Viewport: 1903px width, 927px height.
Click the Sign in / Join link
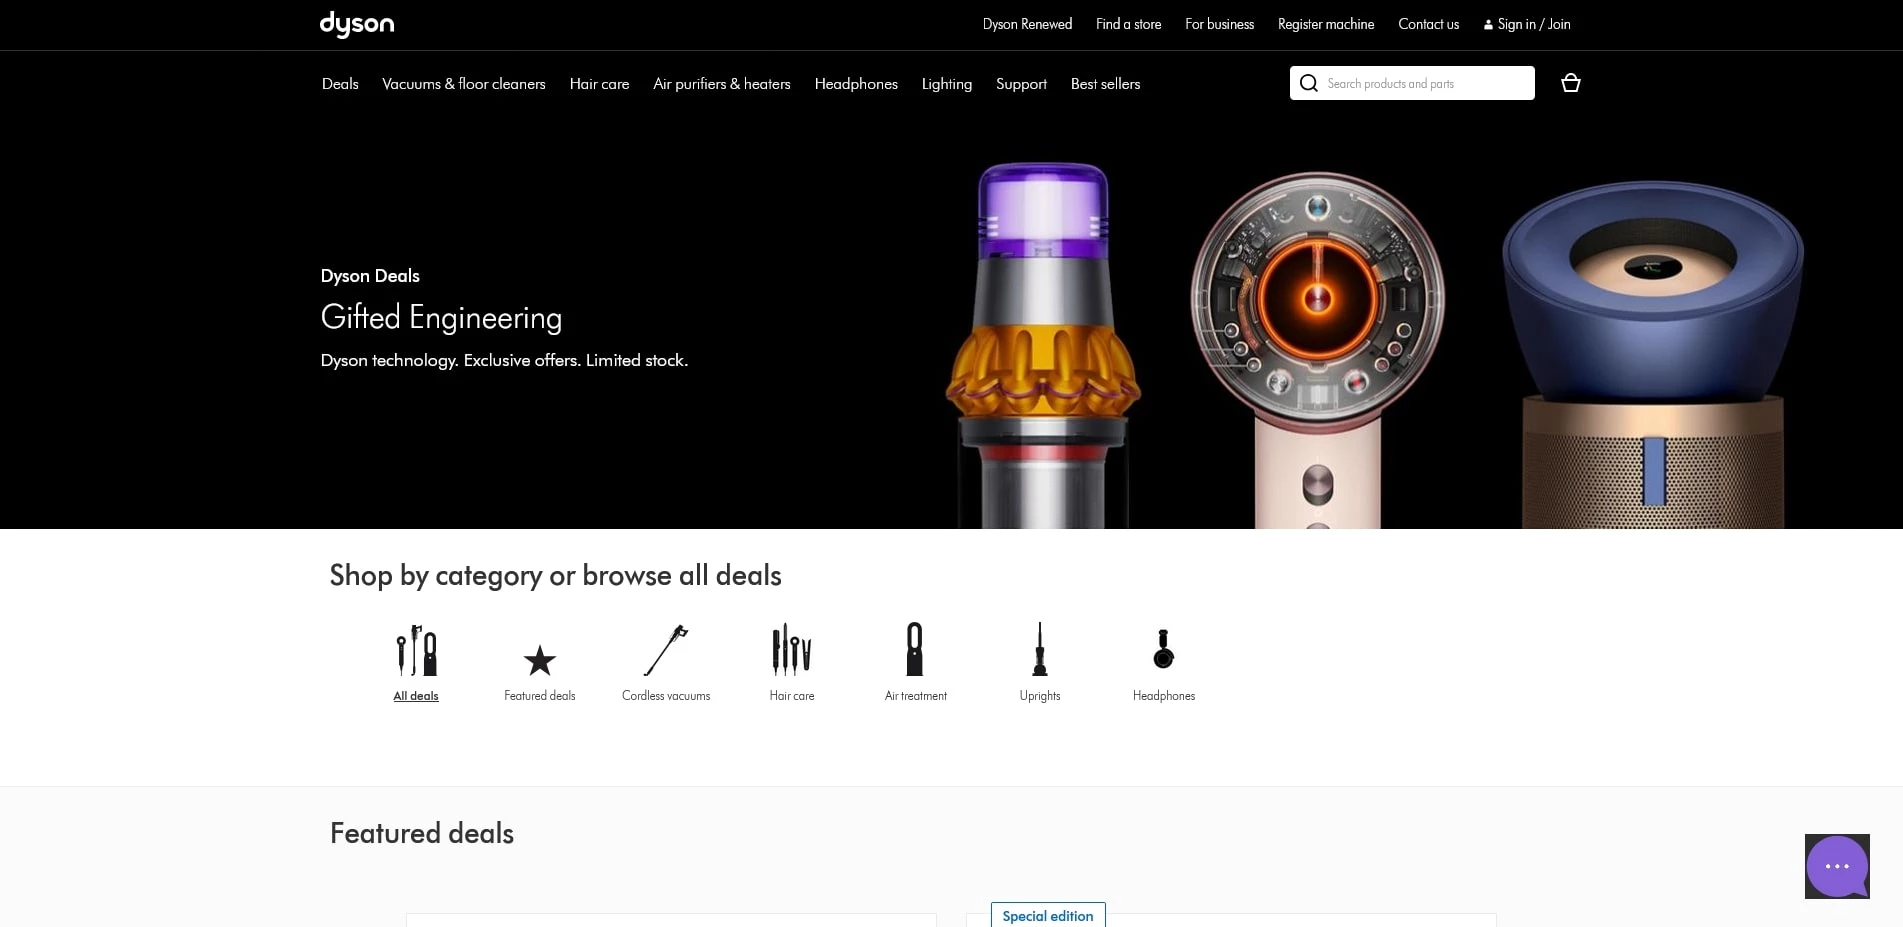[x=1526, y=24]
